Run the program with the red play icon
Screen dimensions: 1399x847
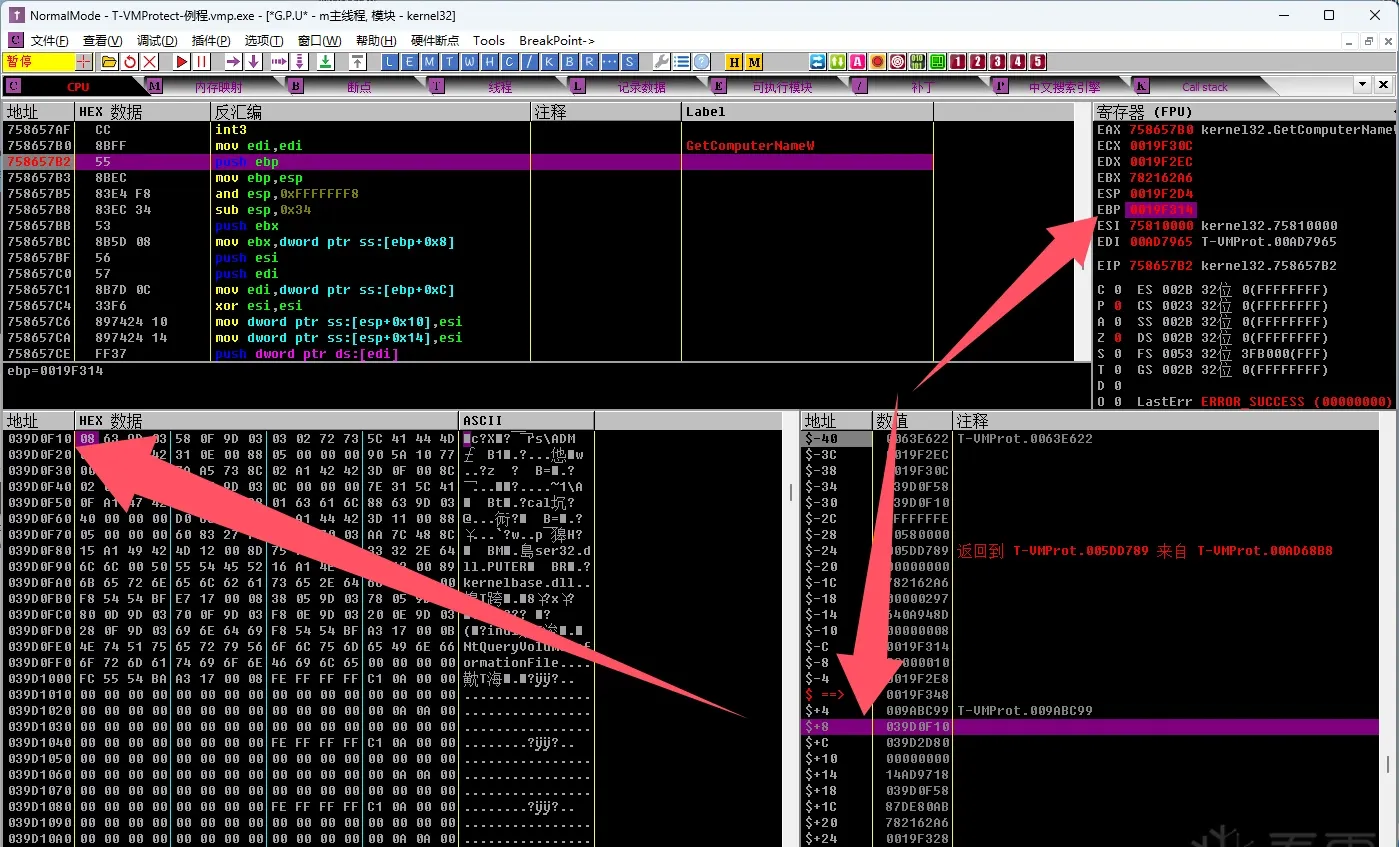(x=182, y=62)
